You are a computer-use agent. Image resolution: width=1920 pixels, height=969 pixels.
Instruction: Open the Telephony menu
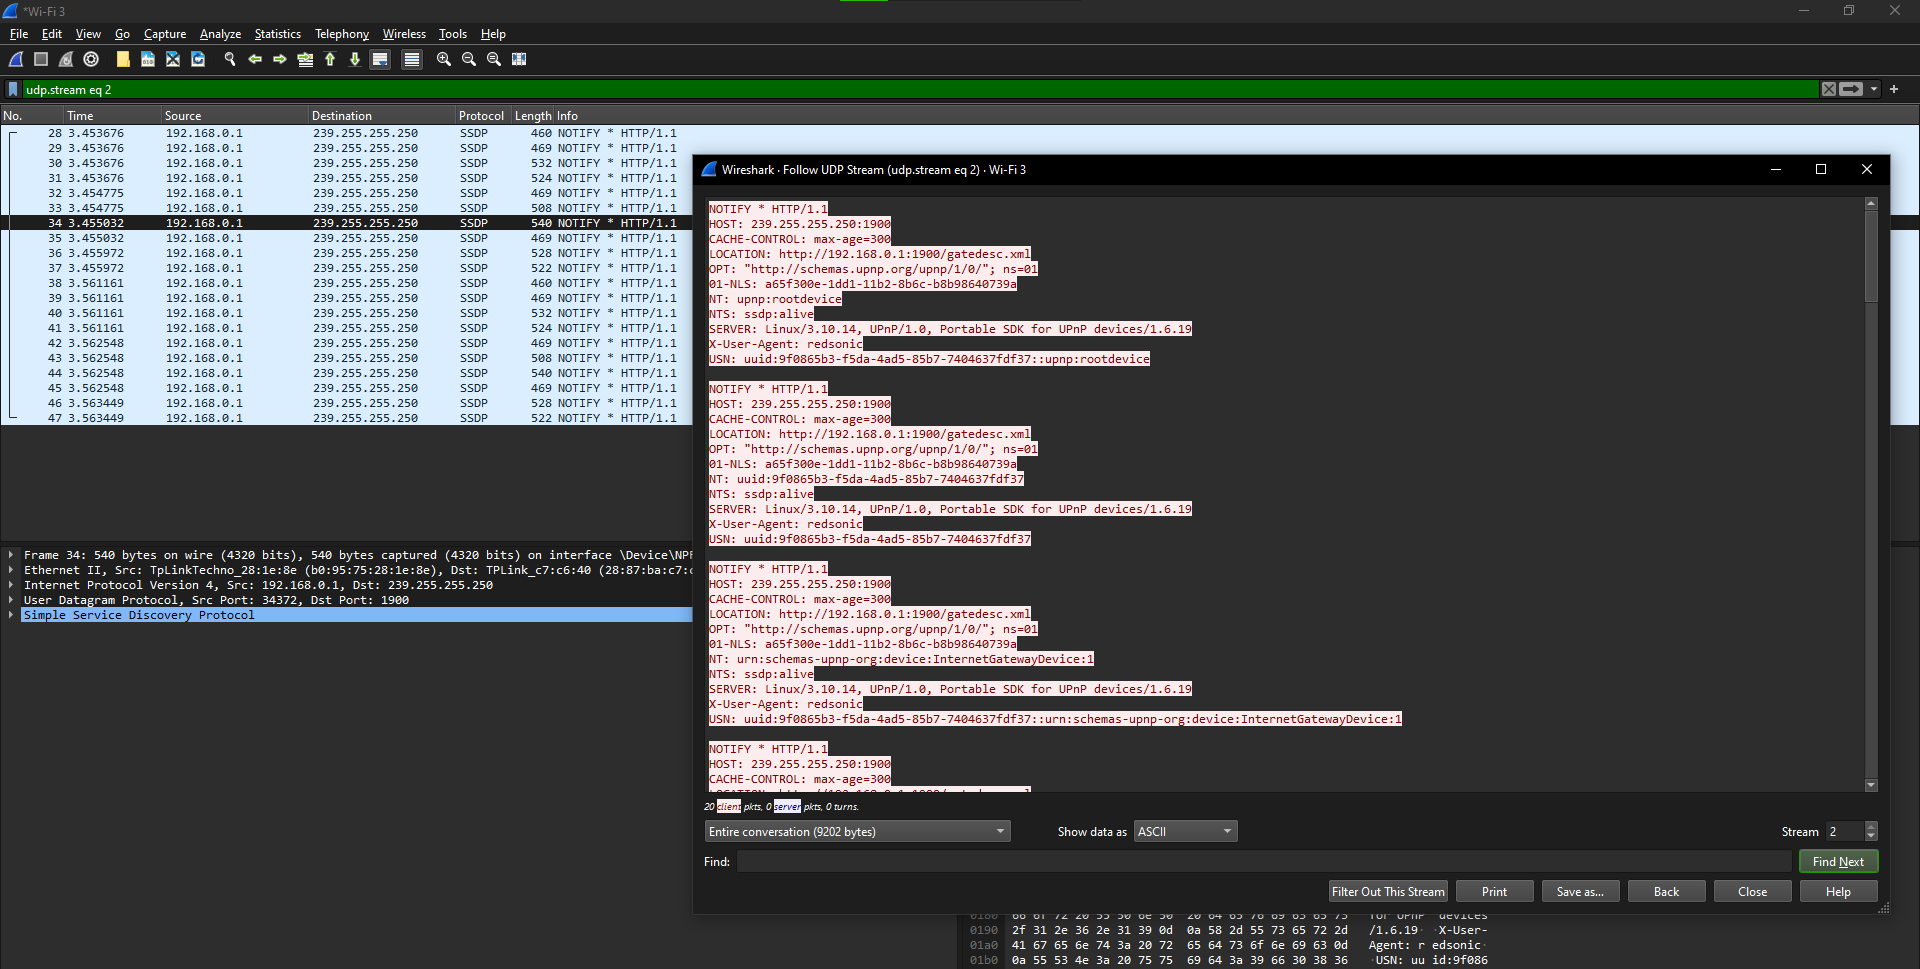pyautogui.click(x=342, y=34)
